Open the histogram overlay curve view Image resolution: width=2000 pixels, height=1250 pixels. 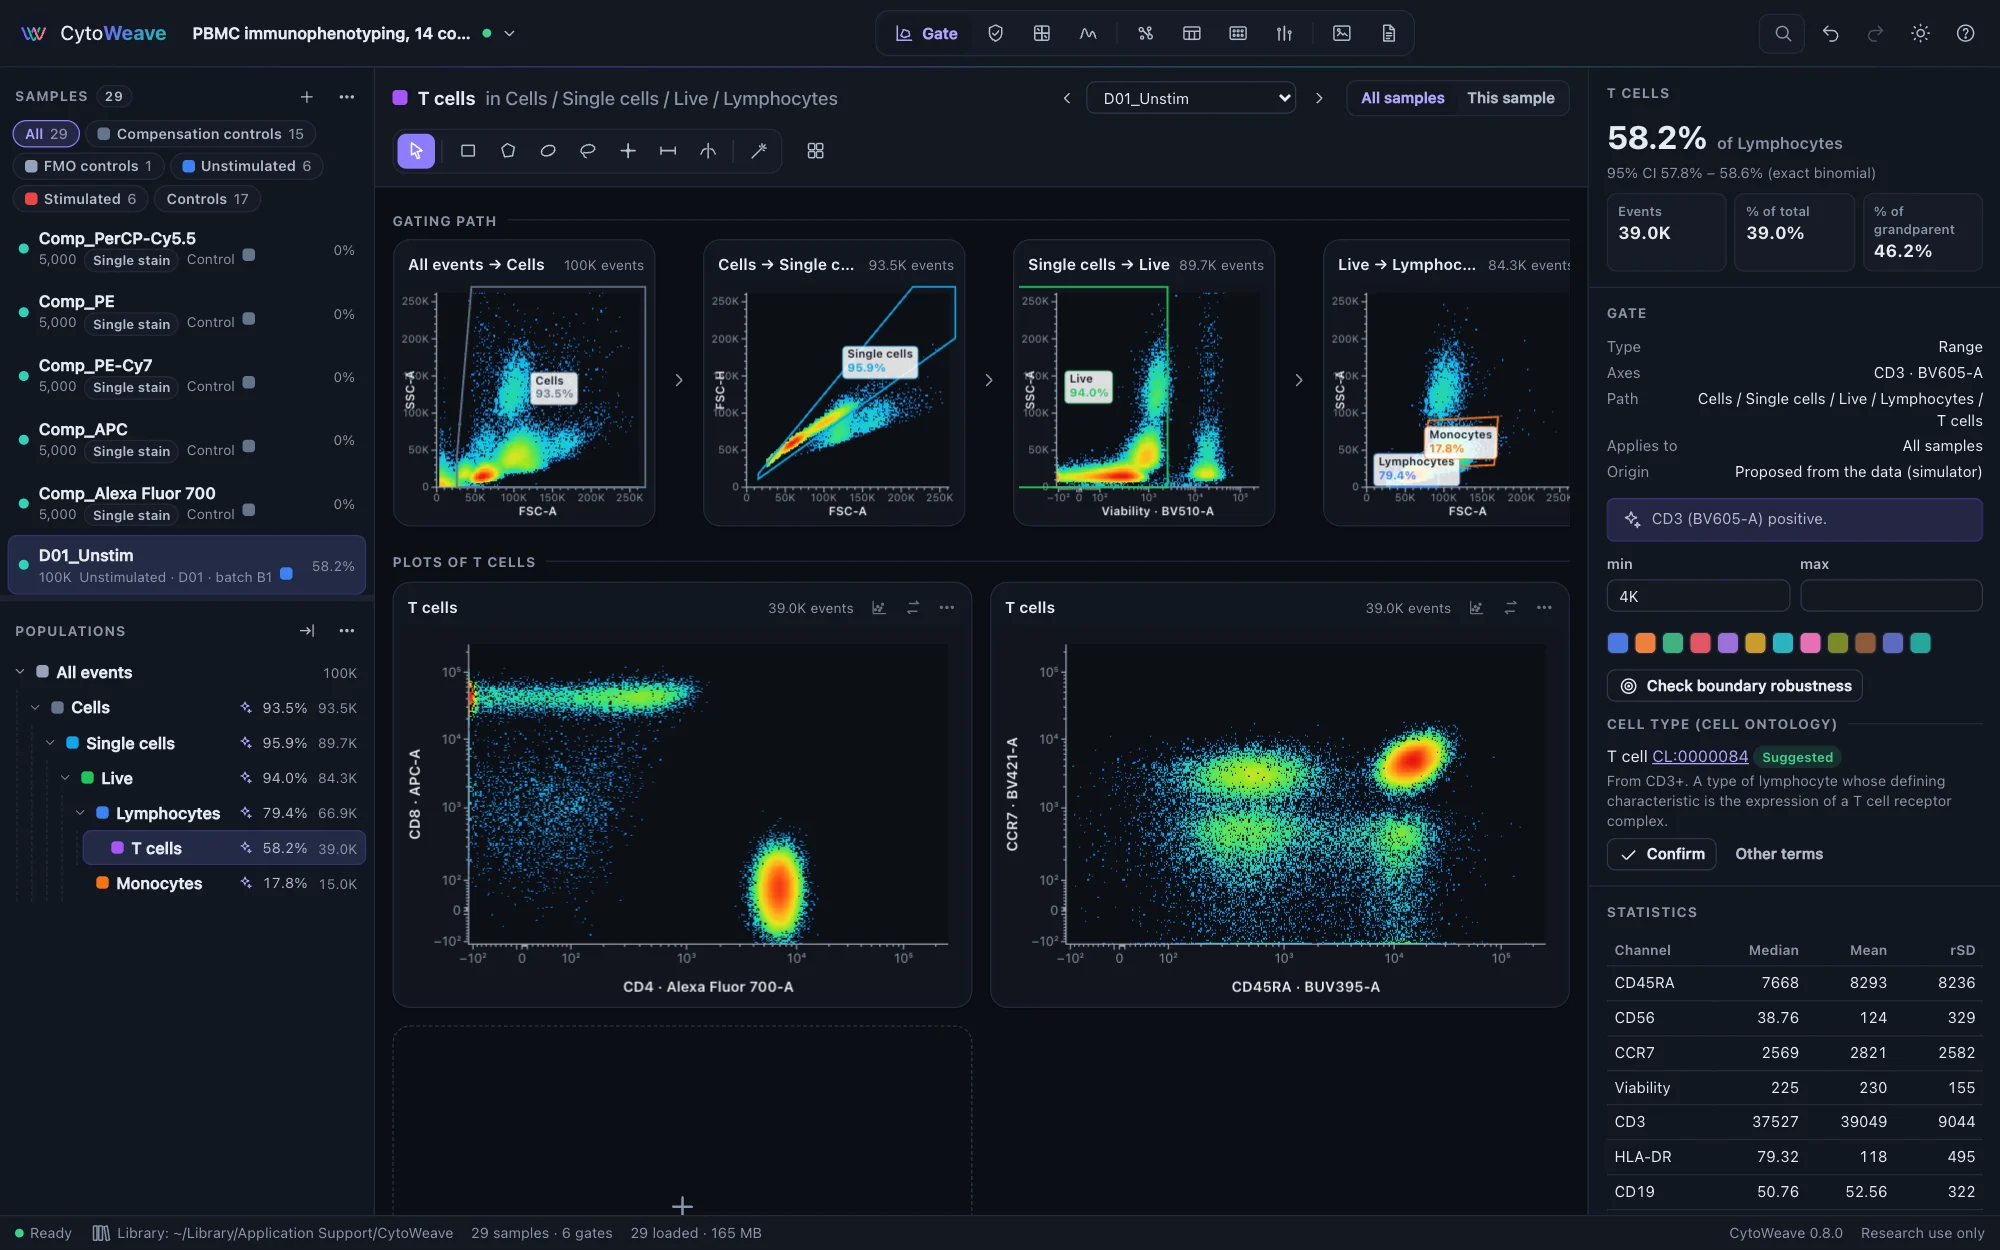click(1088, 33)
